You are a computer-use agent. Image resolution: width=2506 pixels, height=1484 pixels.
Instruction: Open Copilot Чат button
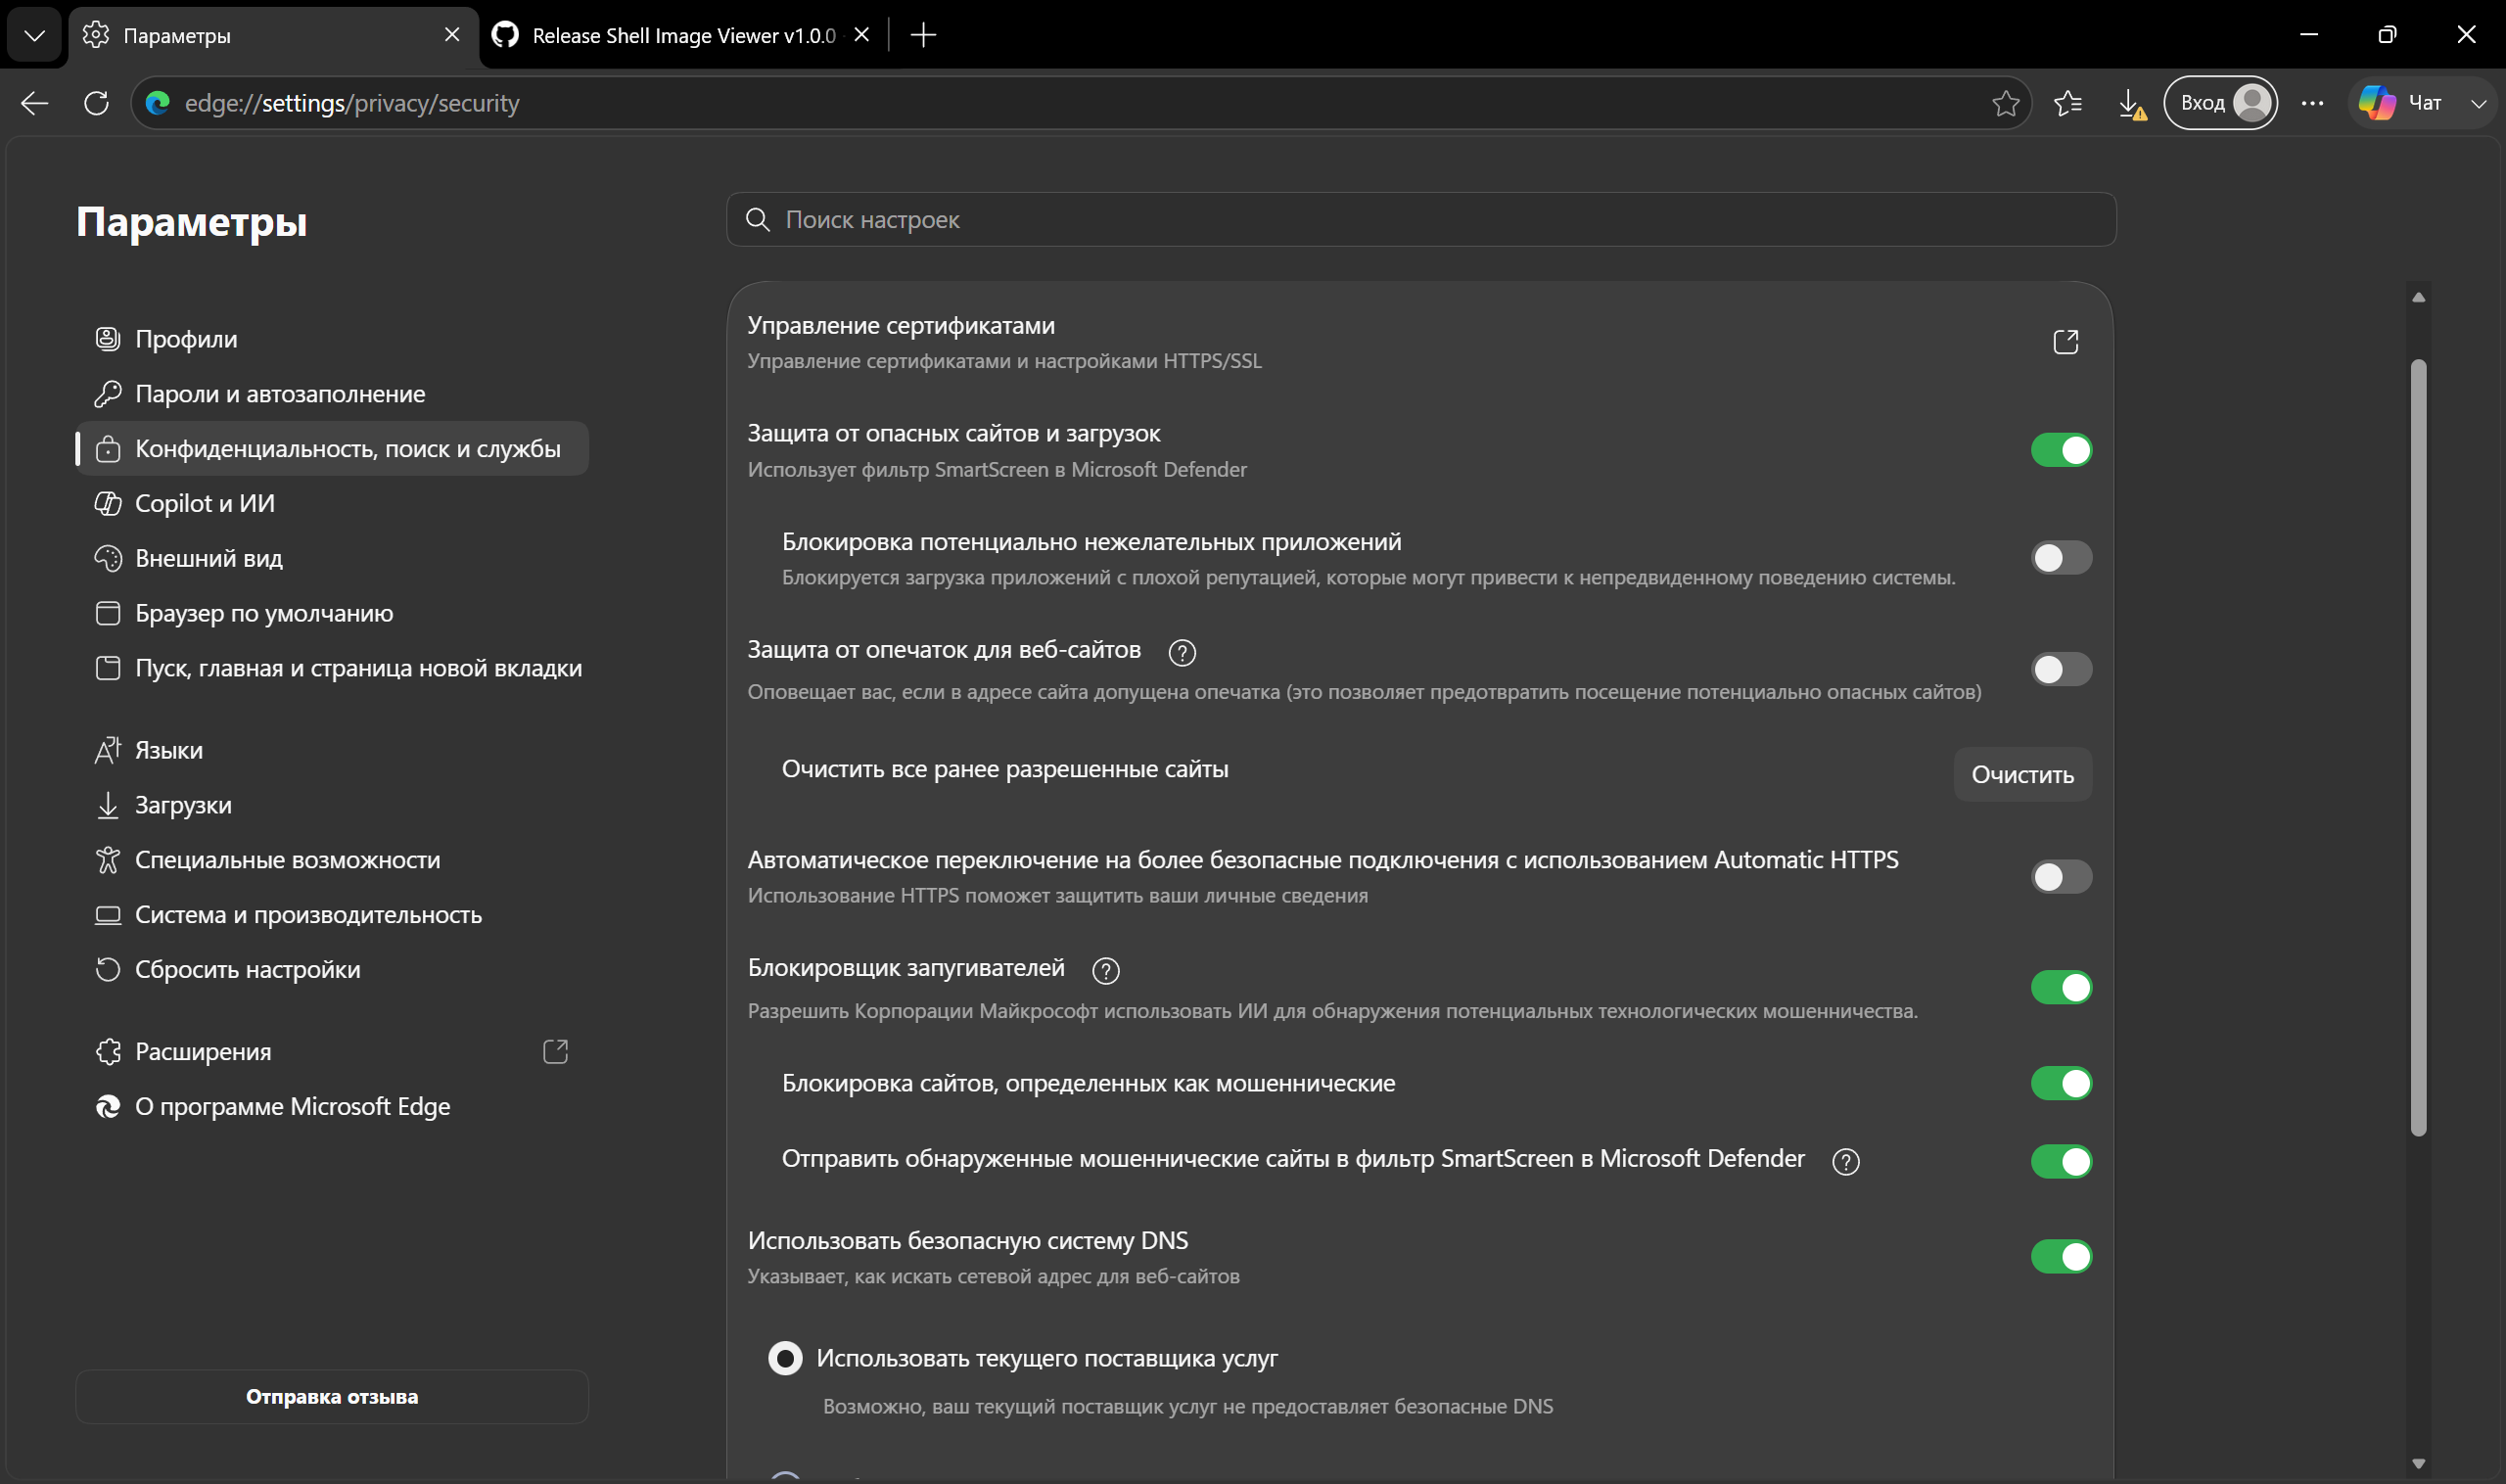pyautogui.click(x=2402, y=103)
